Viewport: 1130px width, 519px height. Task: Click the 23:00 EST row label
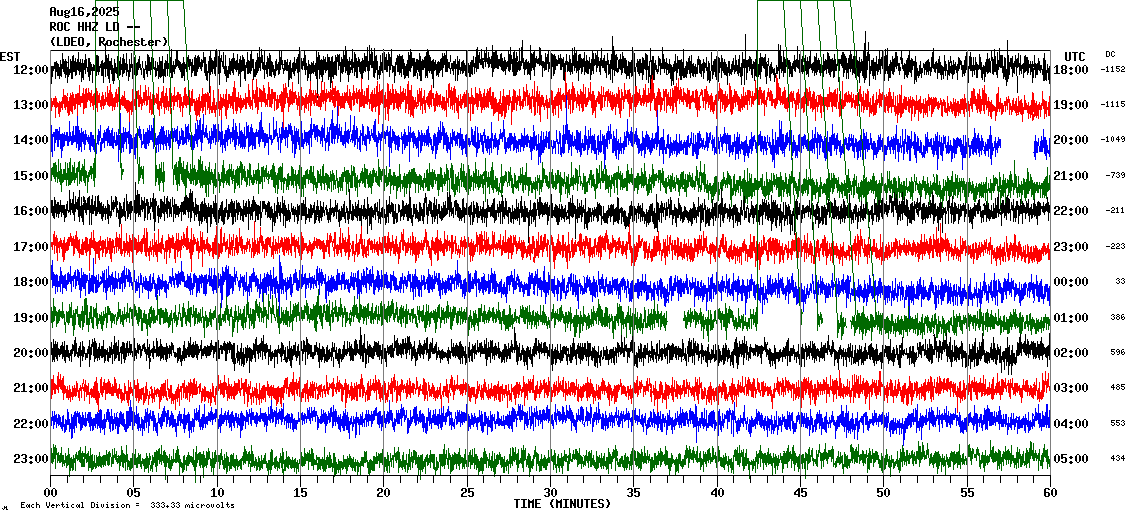[32, 459]
